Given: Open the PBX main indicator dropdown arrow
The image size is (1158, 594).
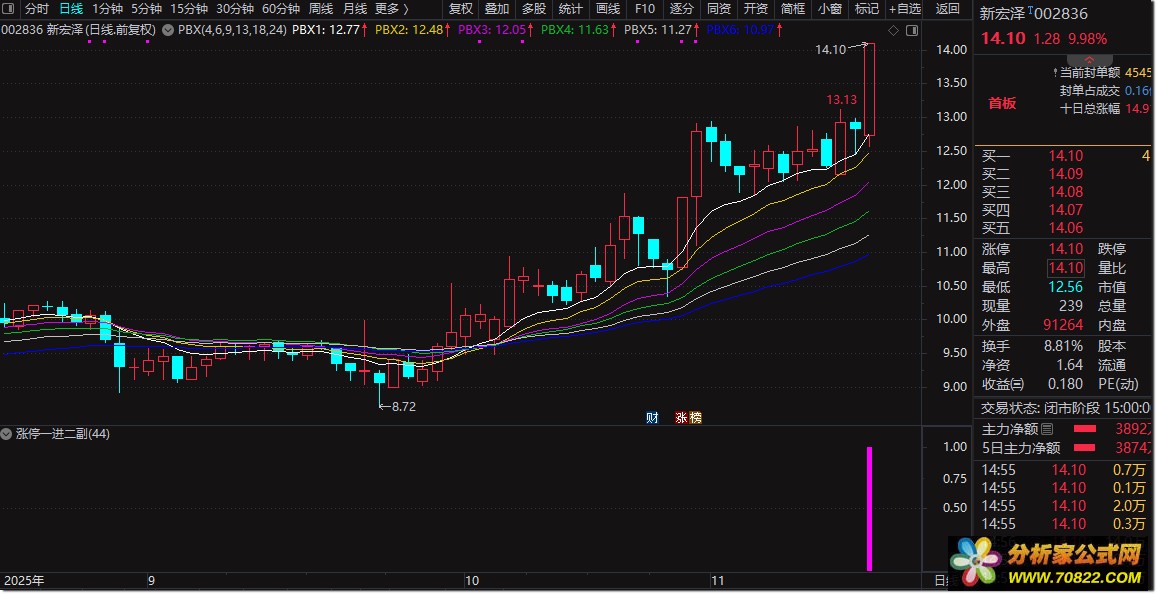Looking at the screenshot, I should click(166, 30).
